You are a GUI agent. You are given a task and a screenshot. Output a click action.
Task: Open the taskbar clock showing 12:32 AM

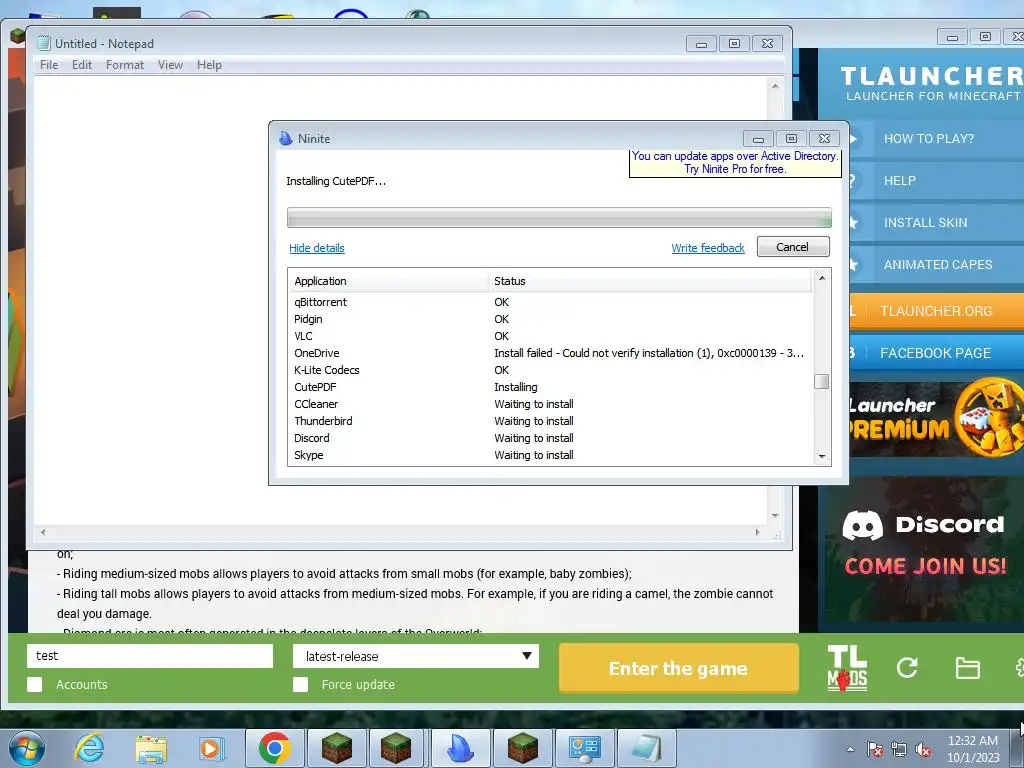(973, 748)
